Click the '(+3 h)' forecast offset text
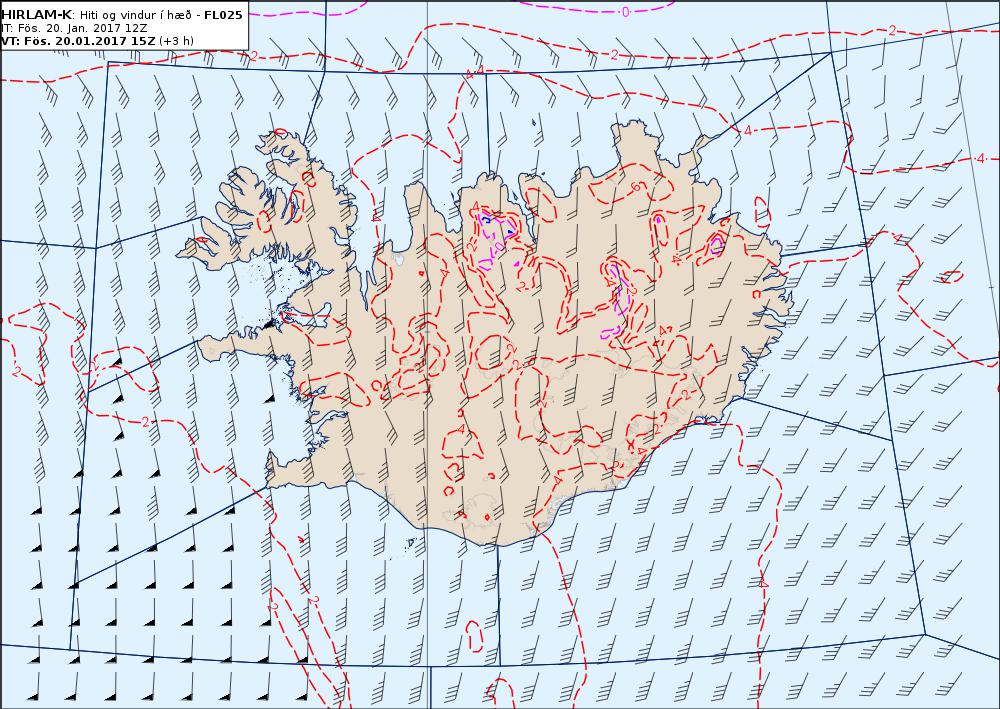The height and width of the screenshot is (709, 1000). pyautogui.click(x=177, y=41)
